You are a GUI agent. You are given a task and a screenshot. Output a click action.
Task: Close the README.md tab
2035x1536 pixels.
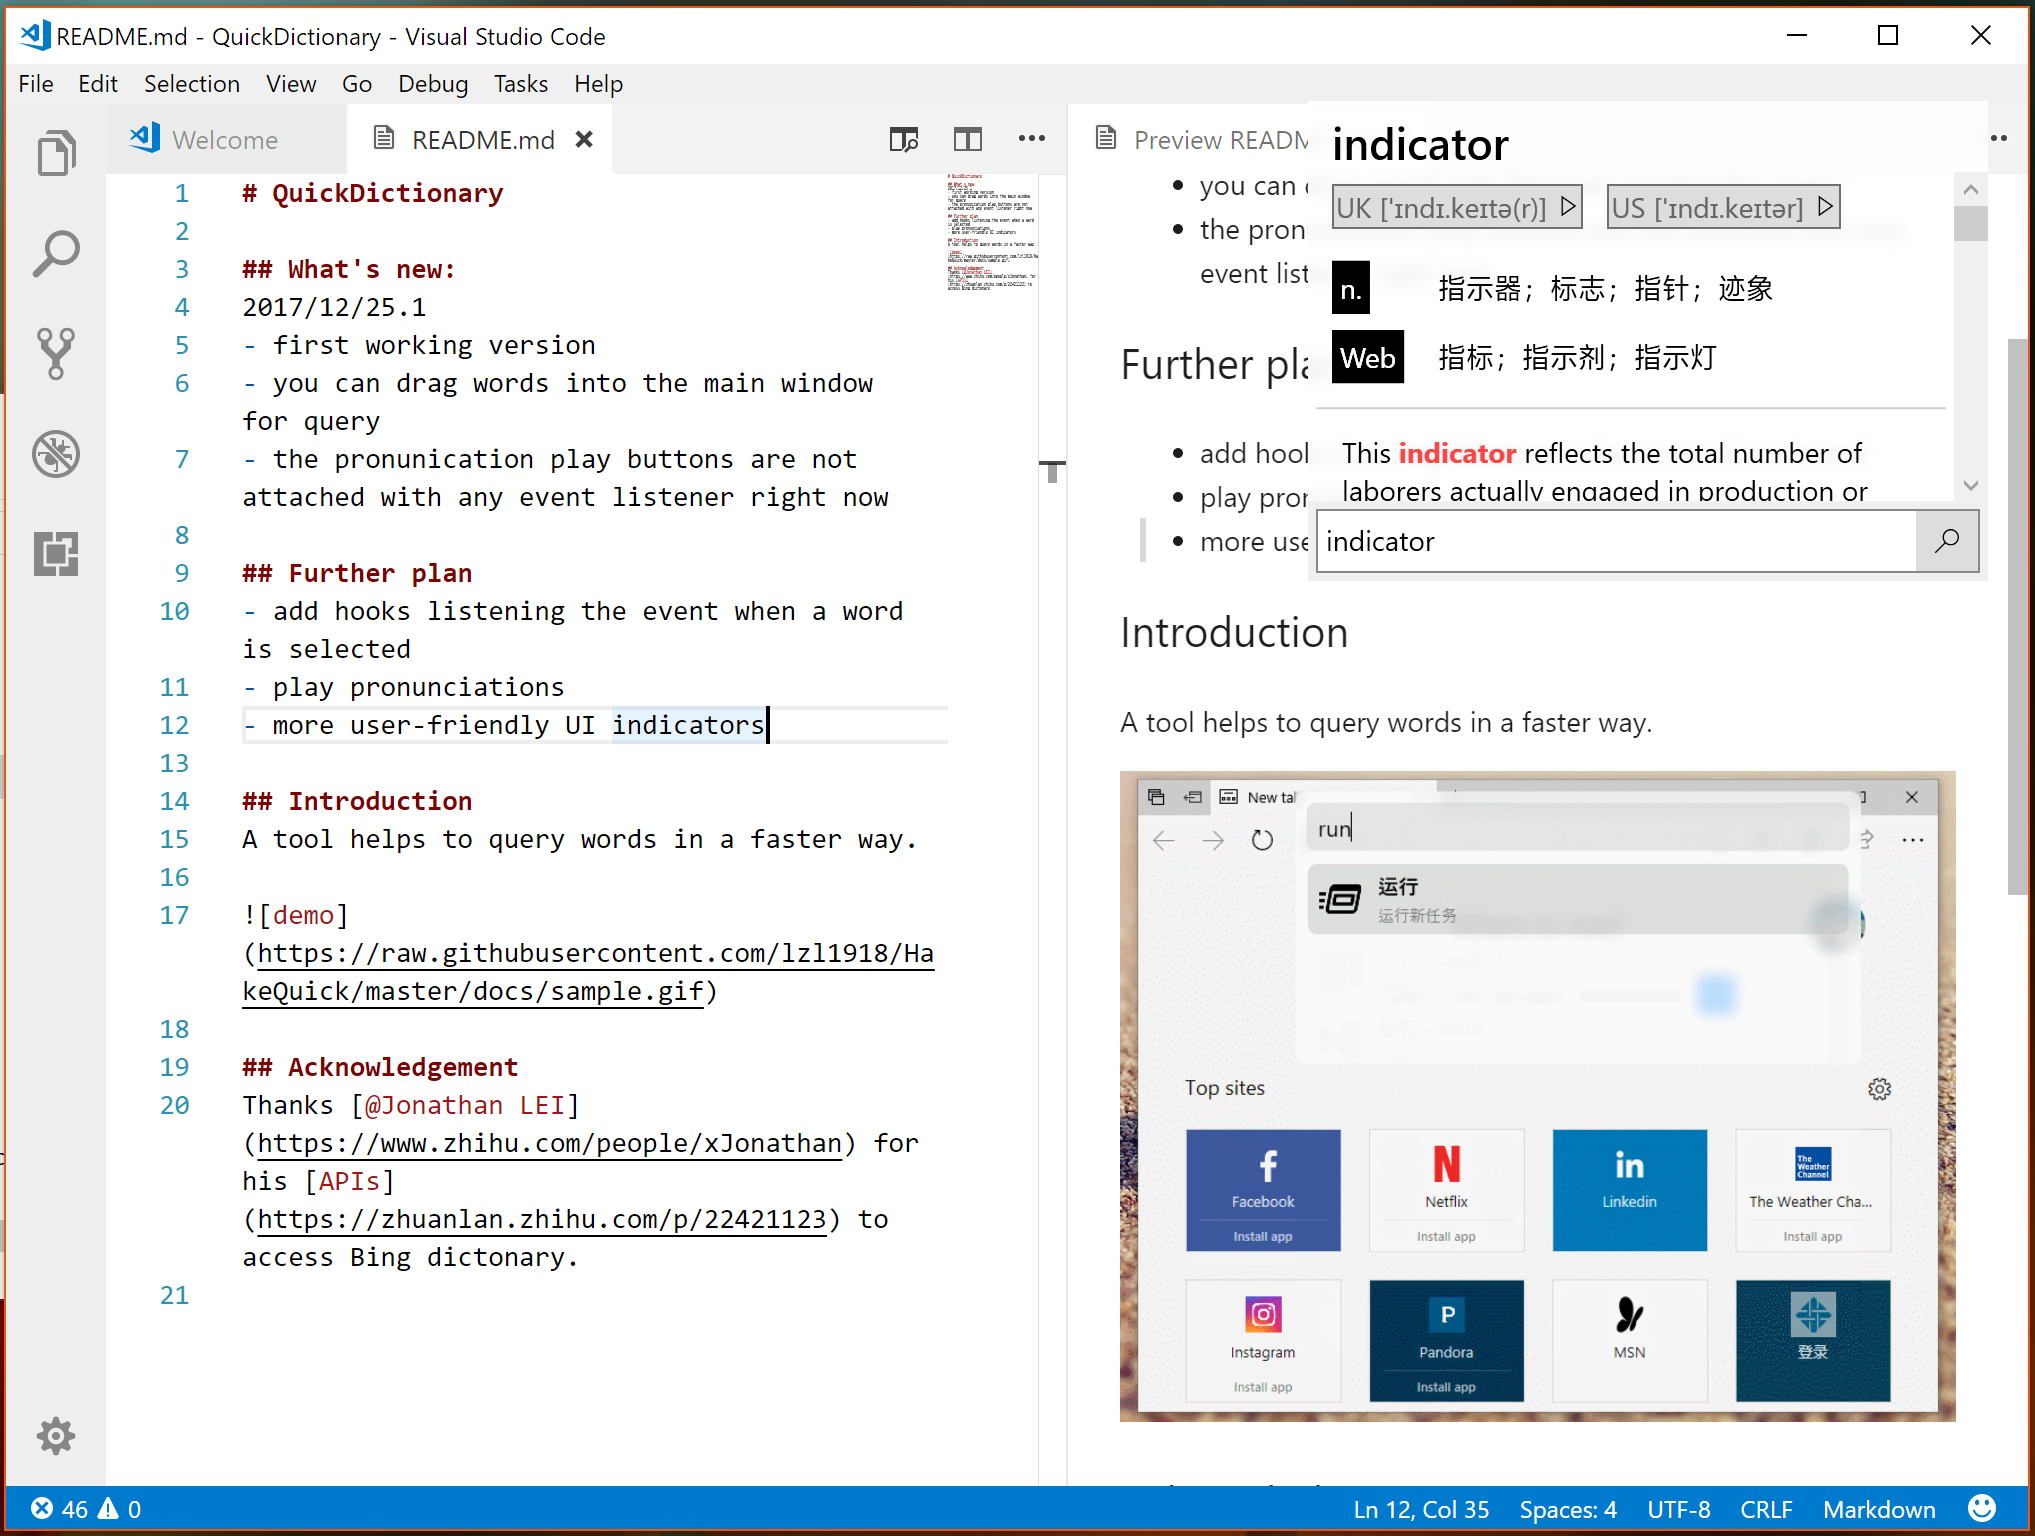[x=584, y=140]
